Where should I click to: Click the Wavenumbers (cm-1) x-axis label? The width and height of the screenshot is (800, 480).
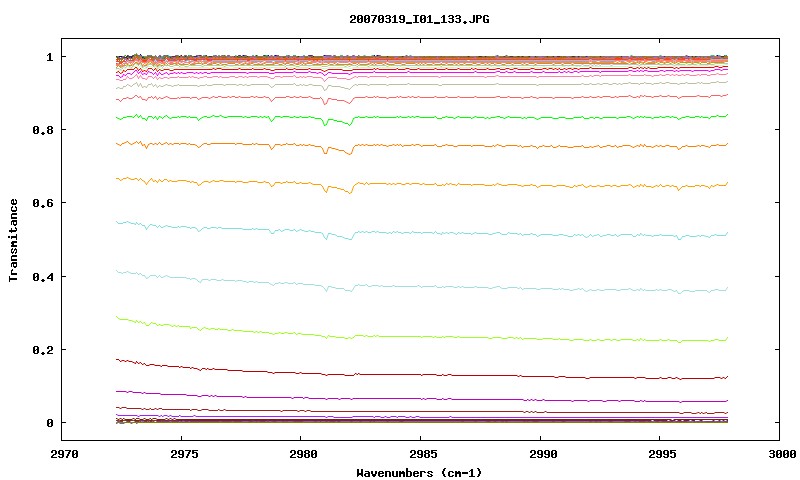pos(419,473)
